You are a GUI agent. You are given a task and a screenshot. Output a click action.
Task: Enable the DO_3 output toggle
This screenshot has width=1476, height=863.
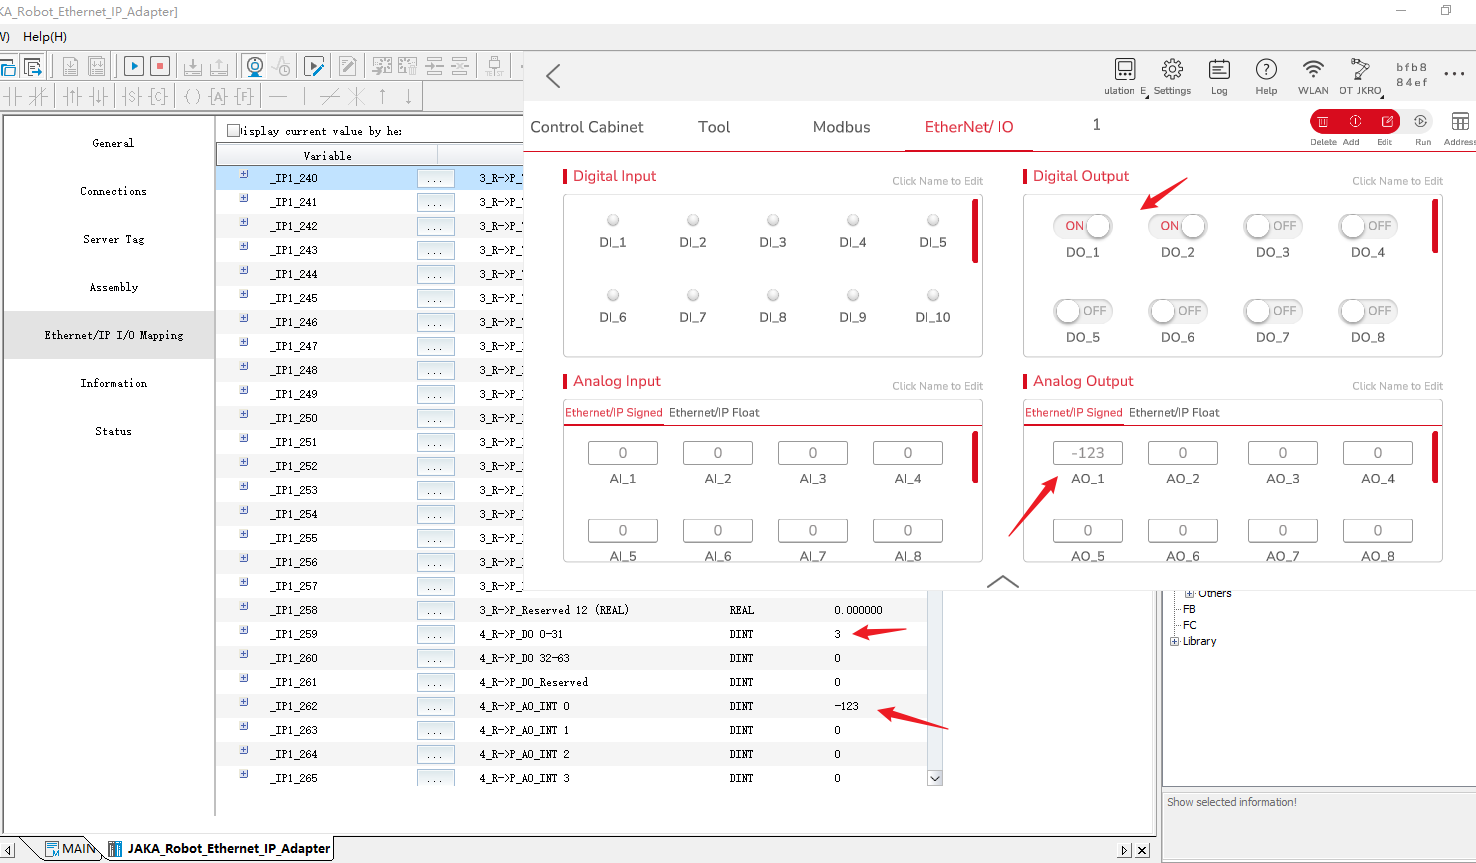[x=1272, y=226]
